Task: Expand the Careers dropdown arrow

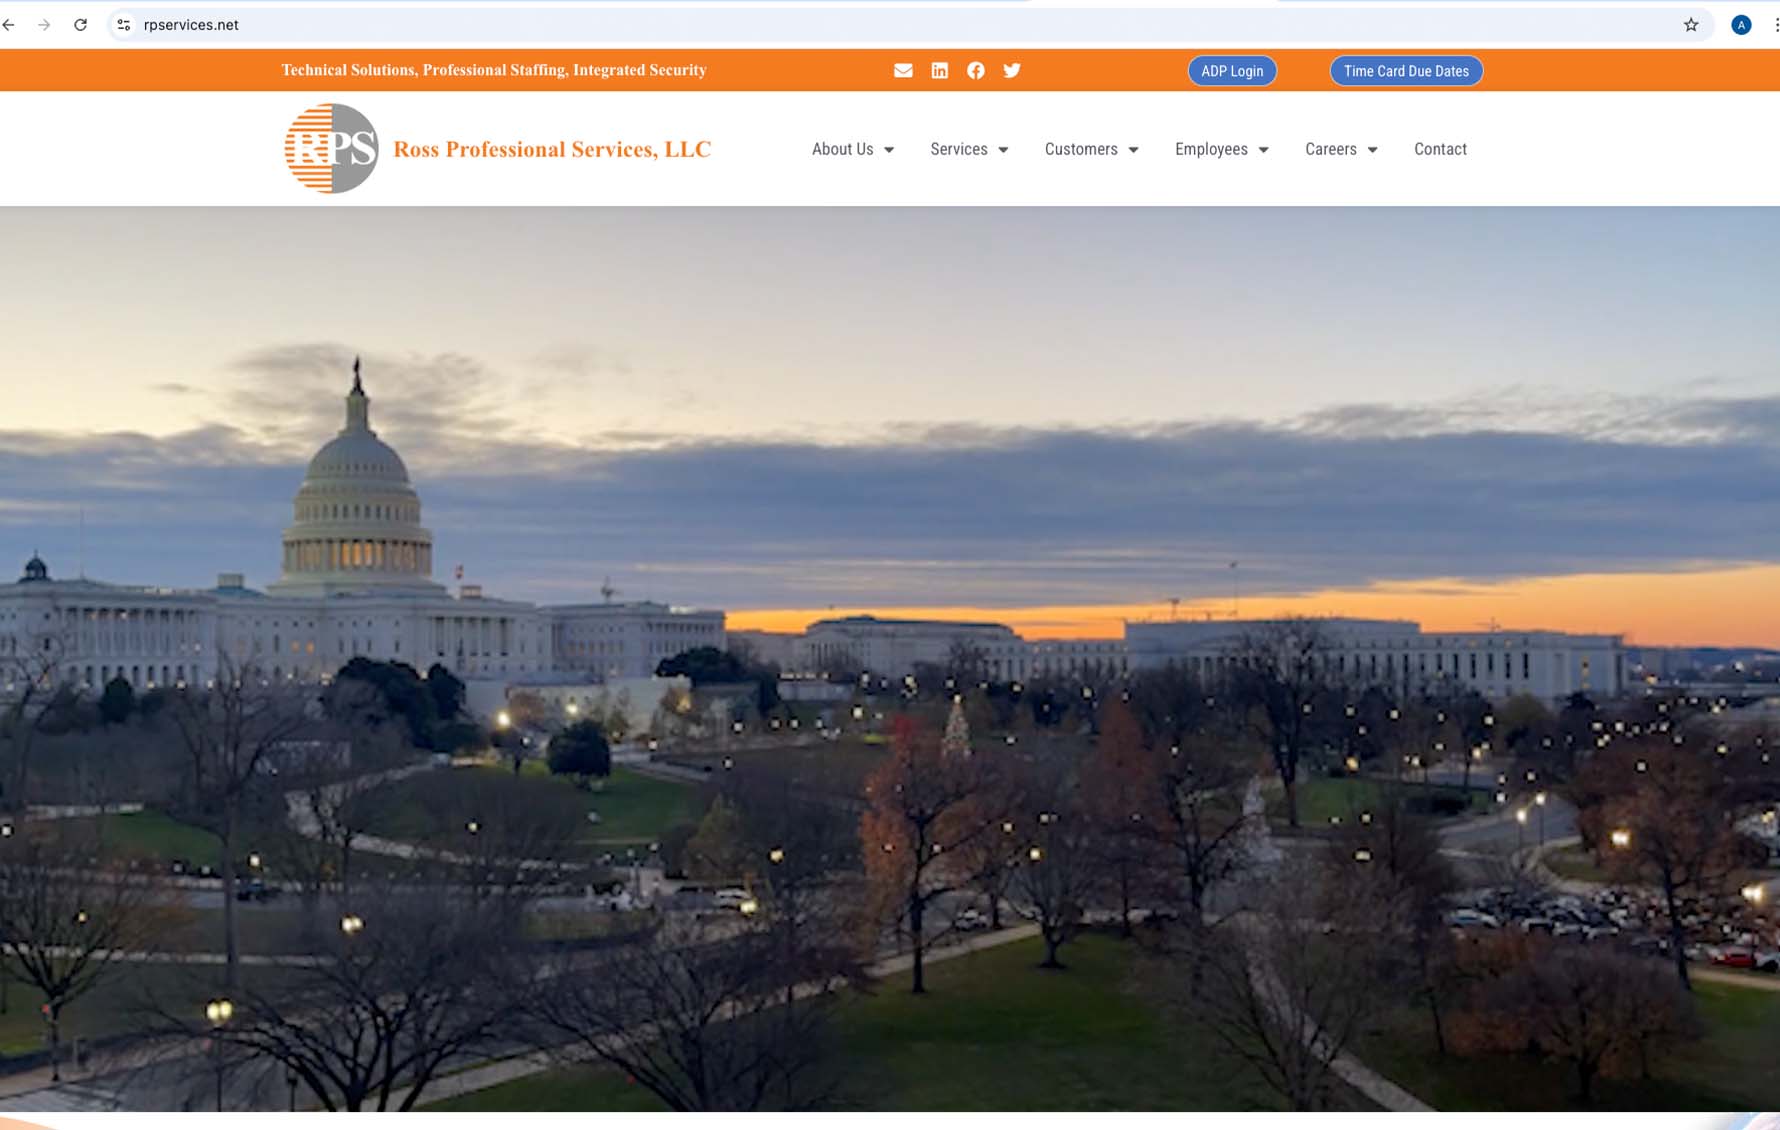Action: pyautogui.click(x=1372, y=150)
